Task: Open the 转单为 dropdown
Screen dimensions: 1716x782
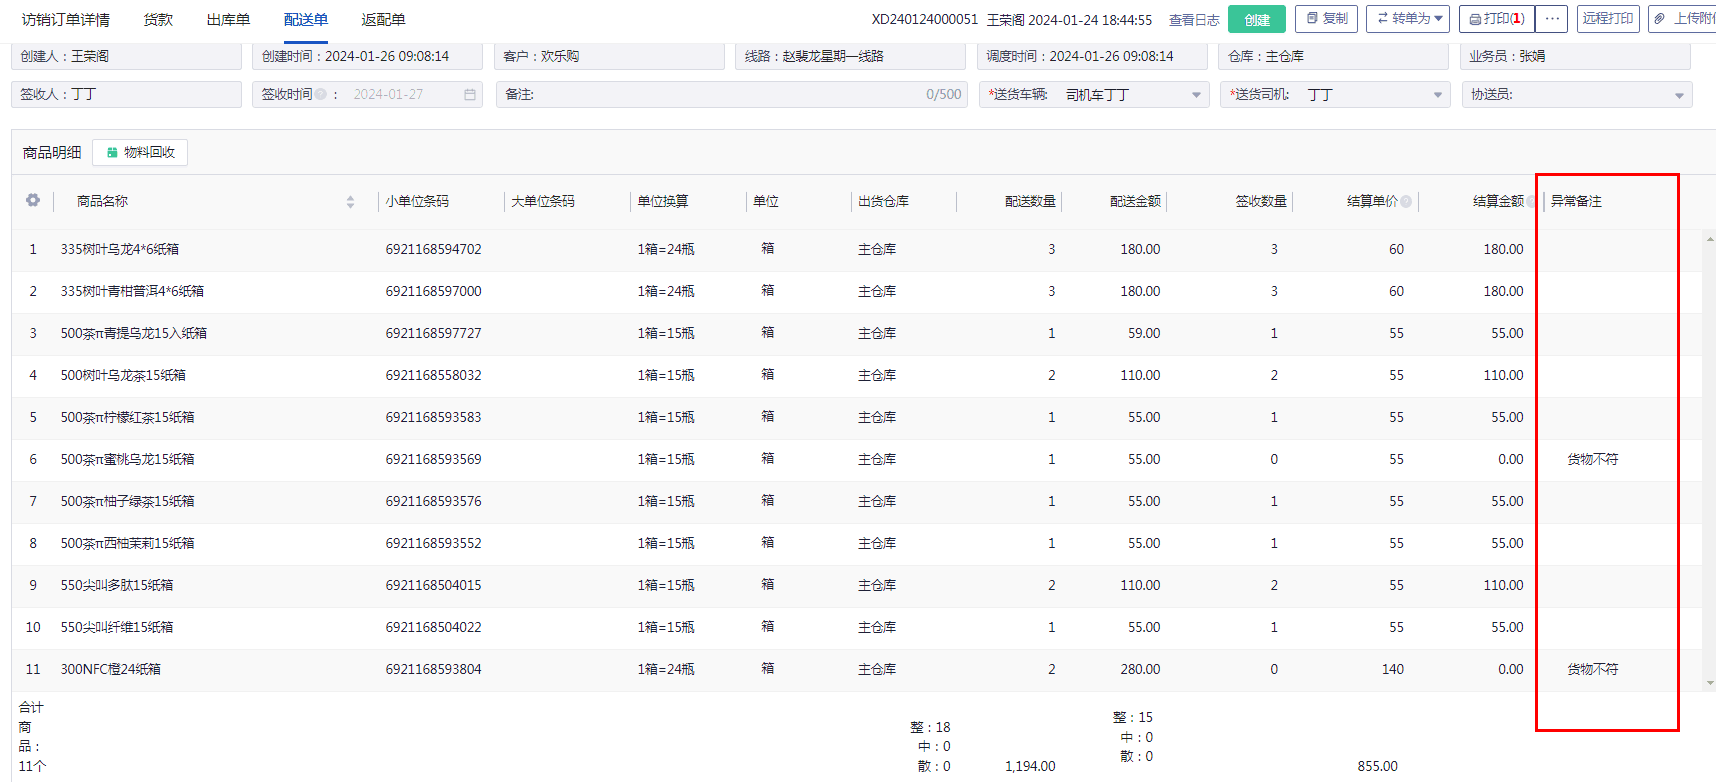Action: tap(1408, 19)
